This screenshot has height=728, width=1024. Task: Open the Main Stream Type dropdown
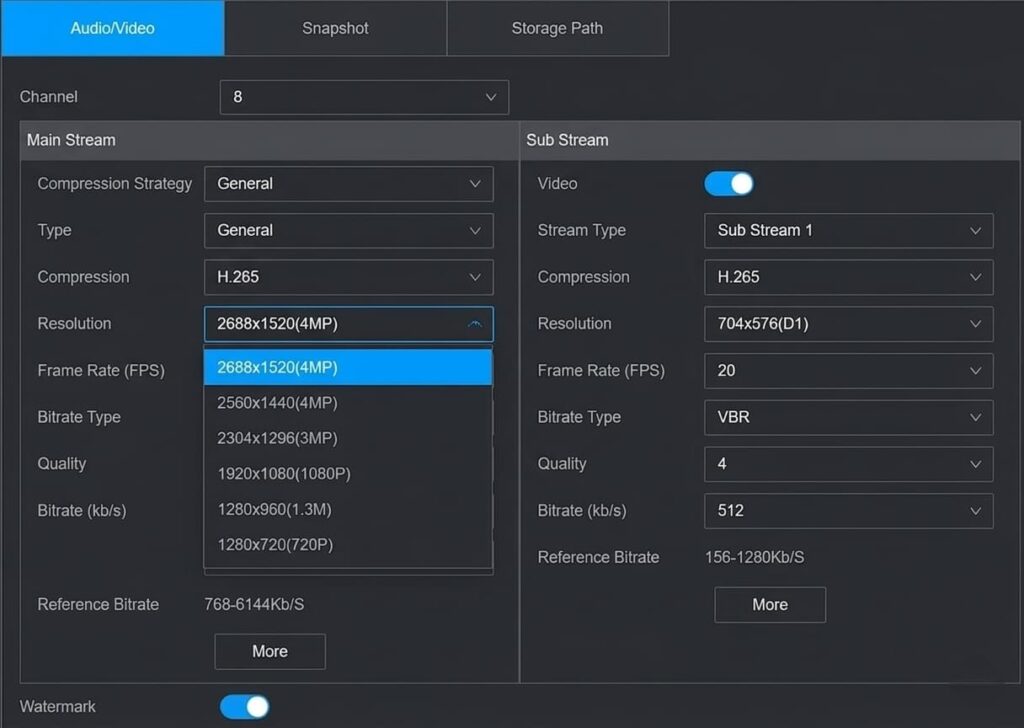pyautogui.click(x=348, y=231)
